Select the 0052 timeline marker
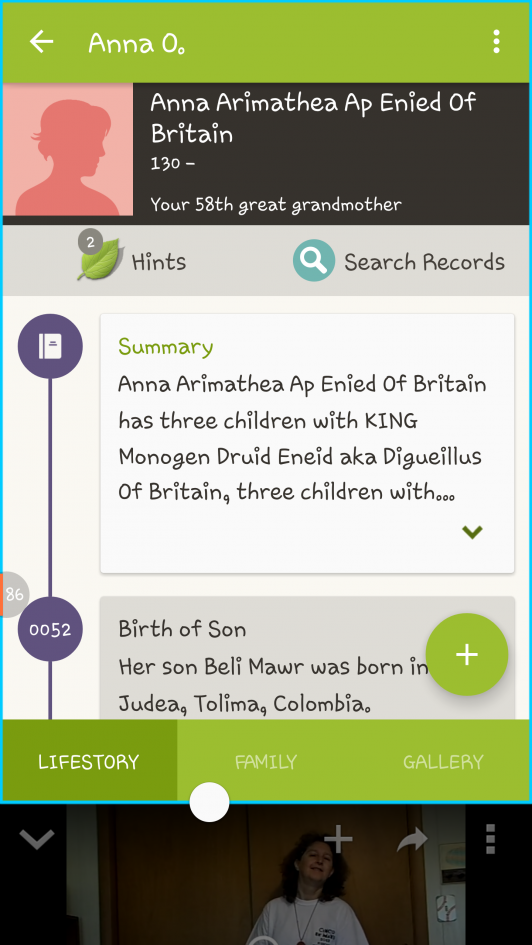Viewport: 532px width, 945px height. click(x=50, y=629)
